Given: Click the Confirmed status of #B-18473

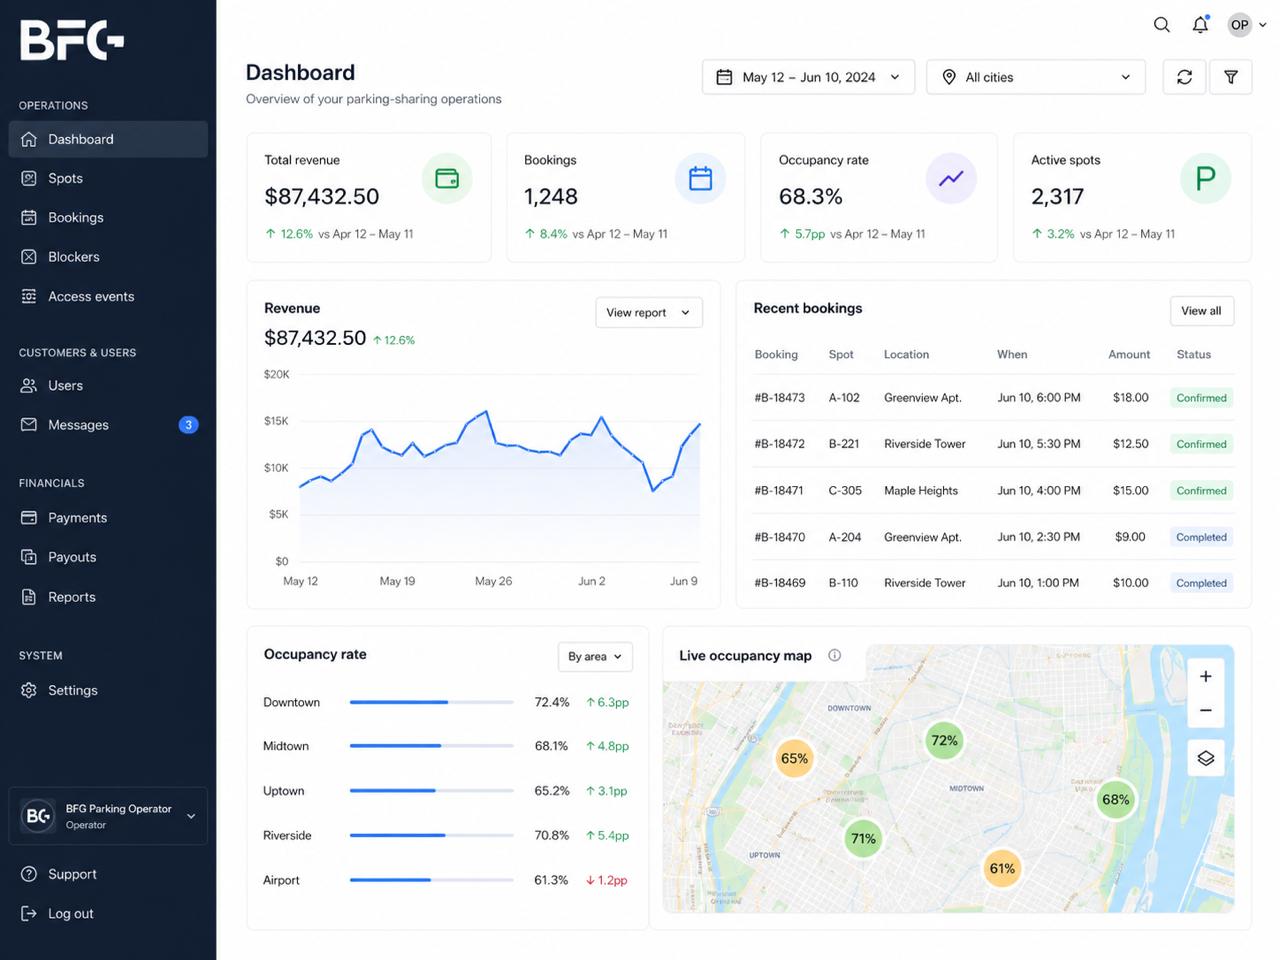Looking at the screenshot, I should (x=1201, y=398).
